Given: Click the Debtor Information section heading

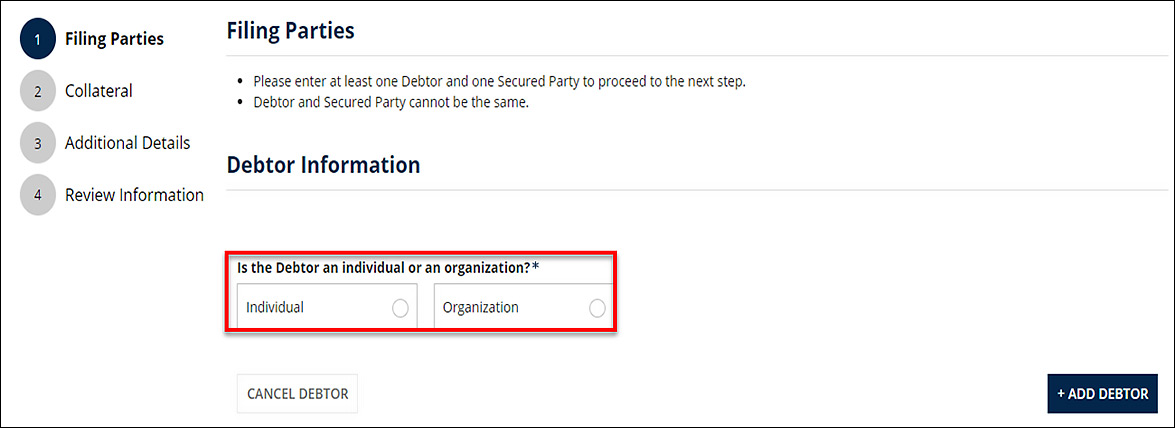Looking at the screenshot, I should pos(323,165).
